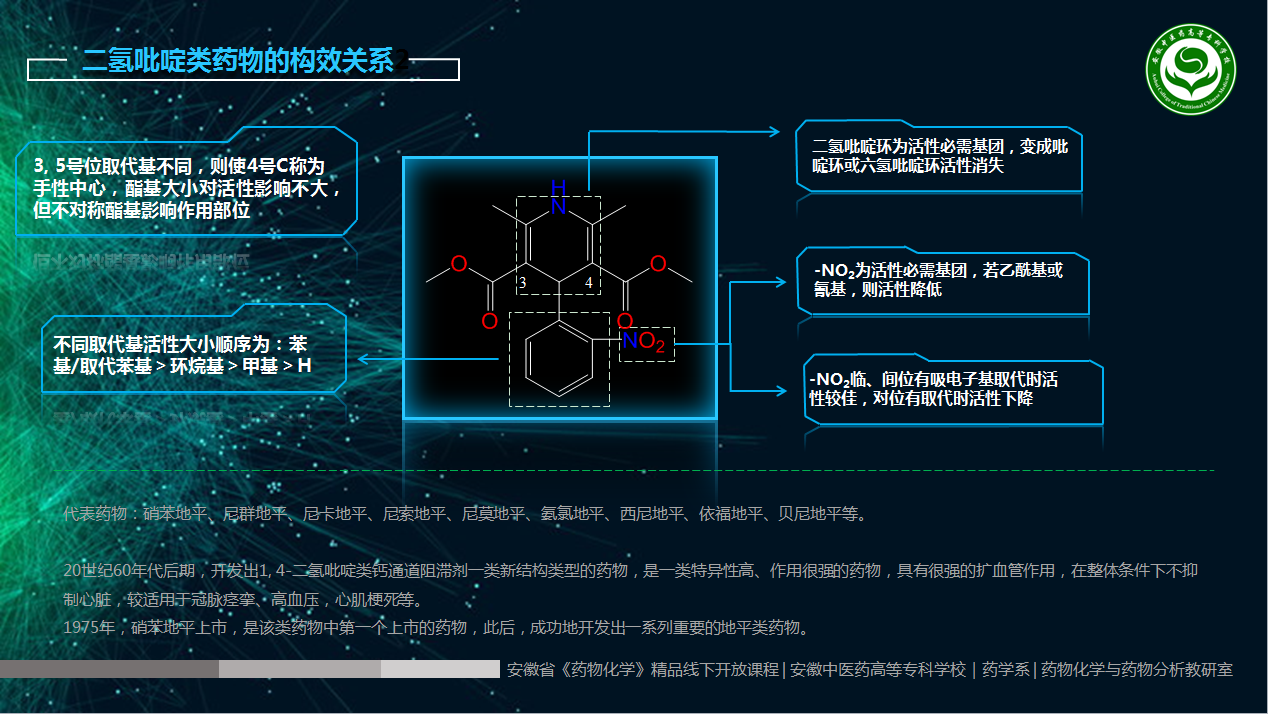Click the H atom above the nitrogen
Screen dimensions: 1268x714
click(557, 187)
